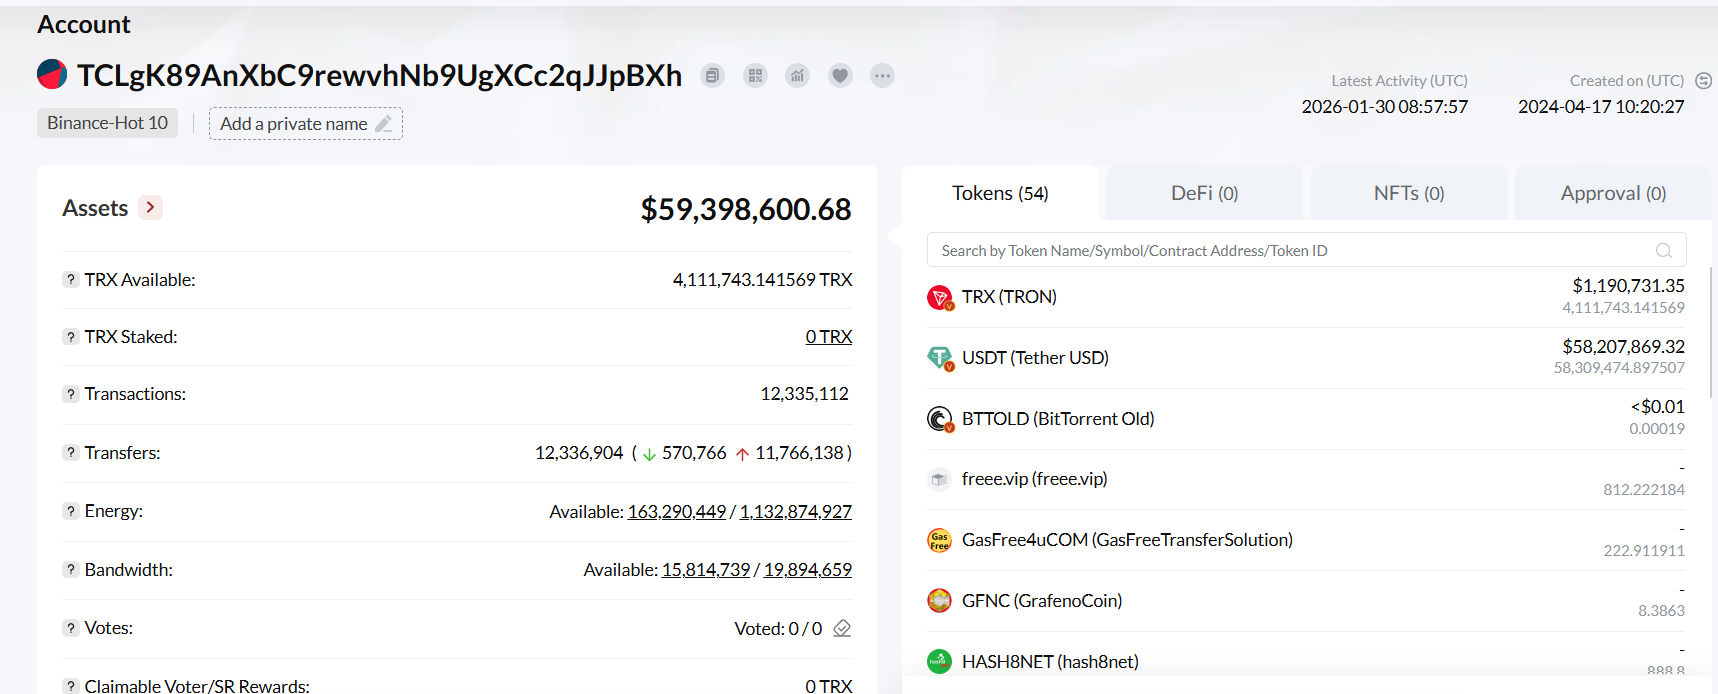The height and width of the screenshot is (694, 1718).
Task: Click the GasFree4uCOM token logo
Action: click(939, 540)
